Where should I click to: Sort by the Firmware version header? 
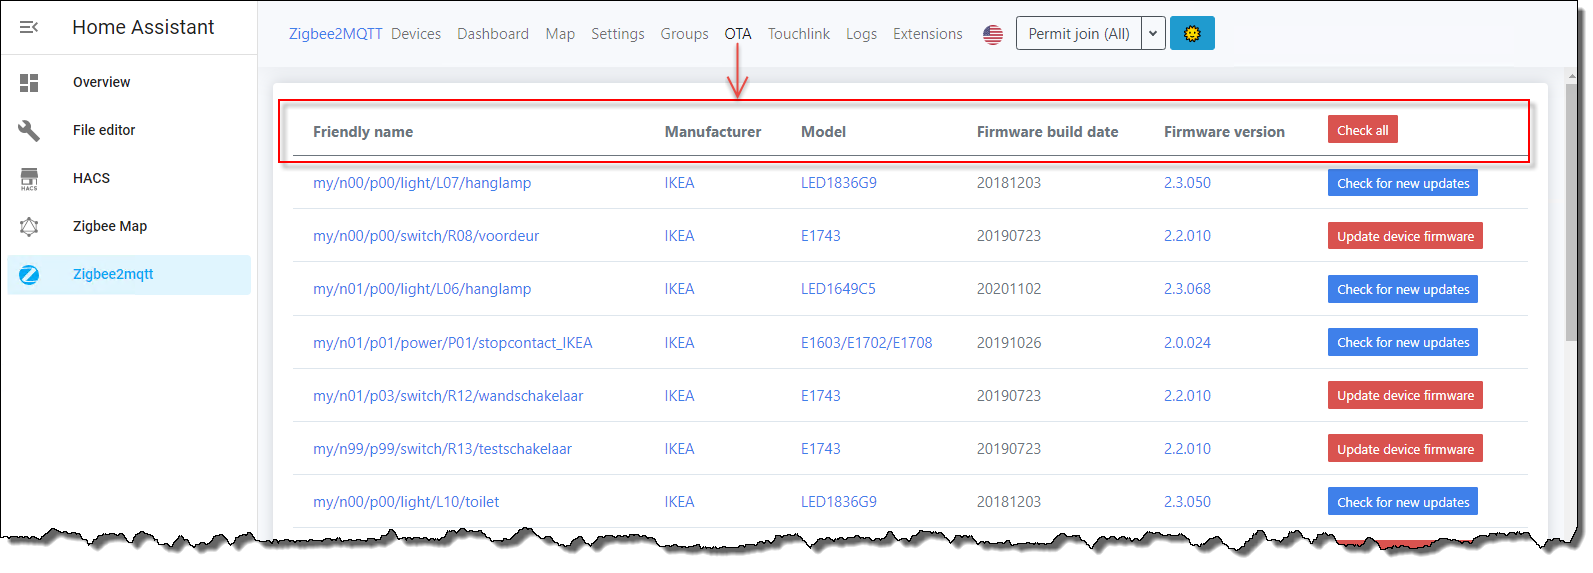(1224, 132)
